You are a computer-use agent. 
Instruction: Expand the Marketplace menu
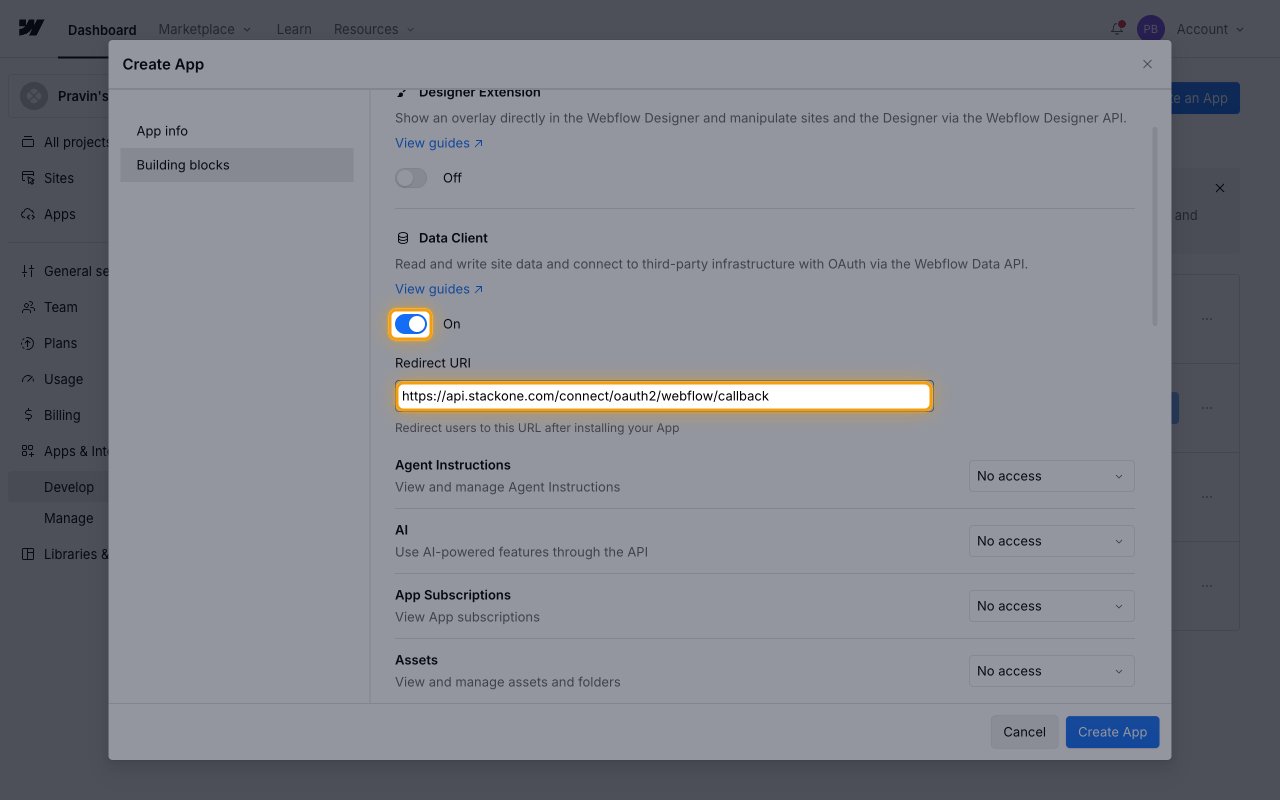tap(205, 29)
